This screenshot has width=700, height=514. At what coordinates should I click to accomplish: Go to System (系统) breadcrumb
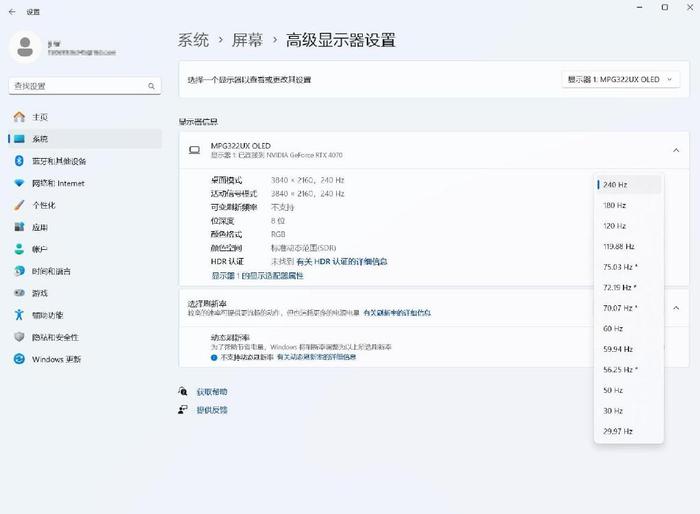click(193, 40)
